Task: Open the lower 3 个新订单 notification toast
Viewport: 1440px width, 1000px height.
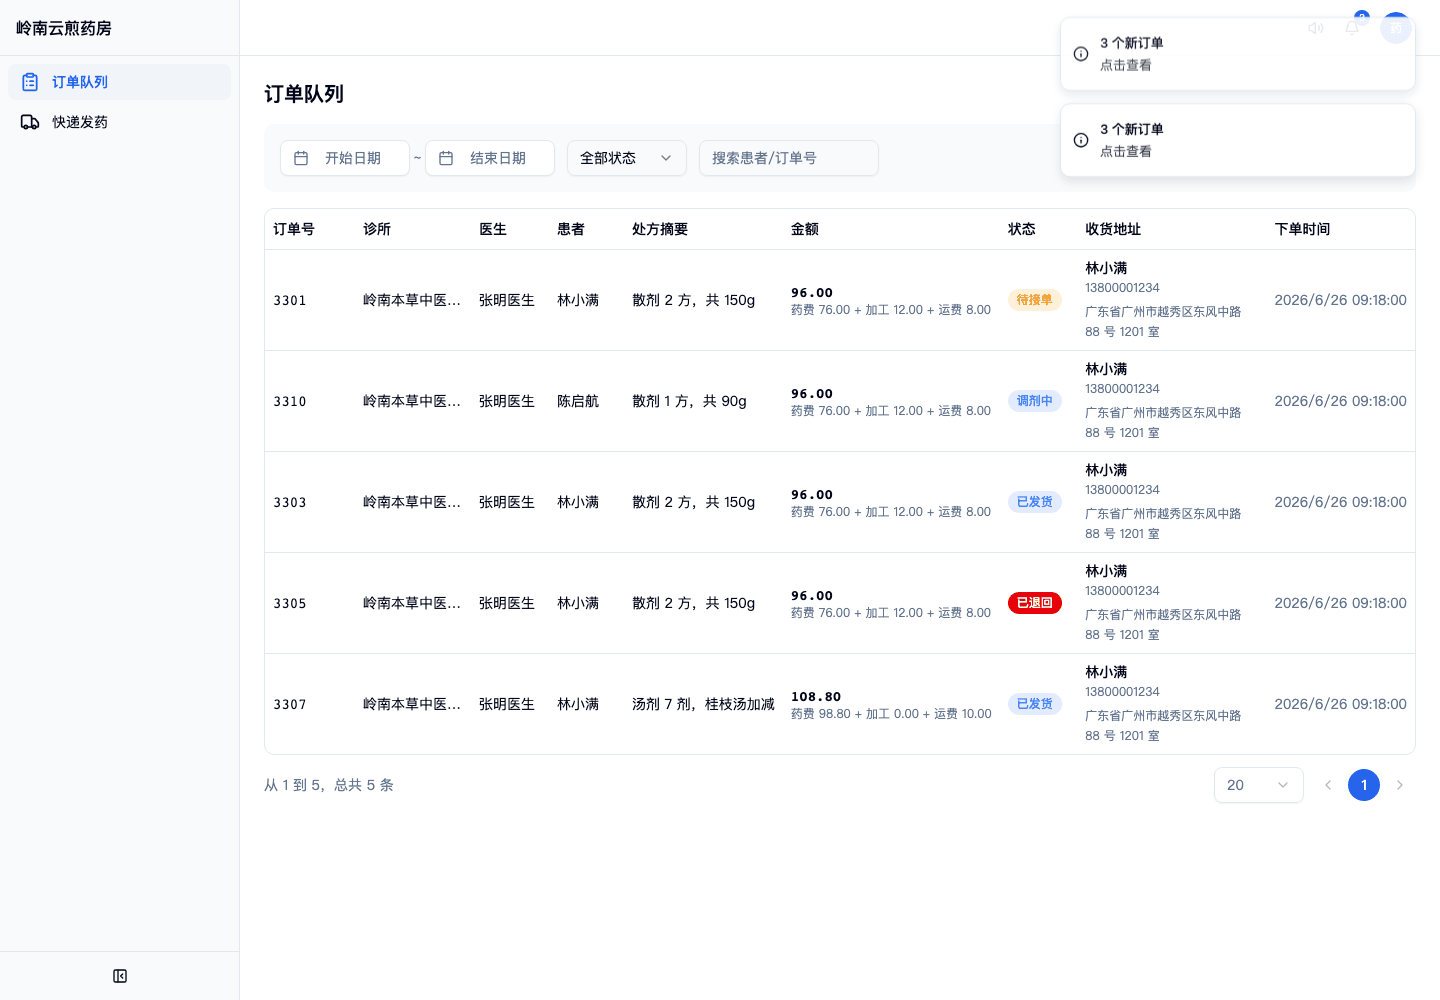Action: 1238,140
